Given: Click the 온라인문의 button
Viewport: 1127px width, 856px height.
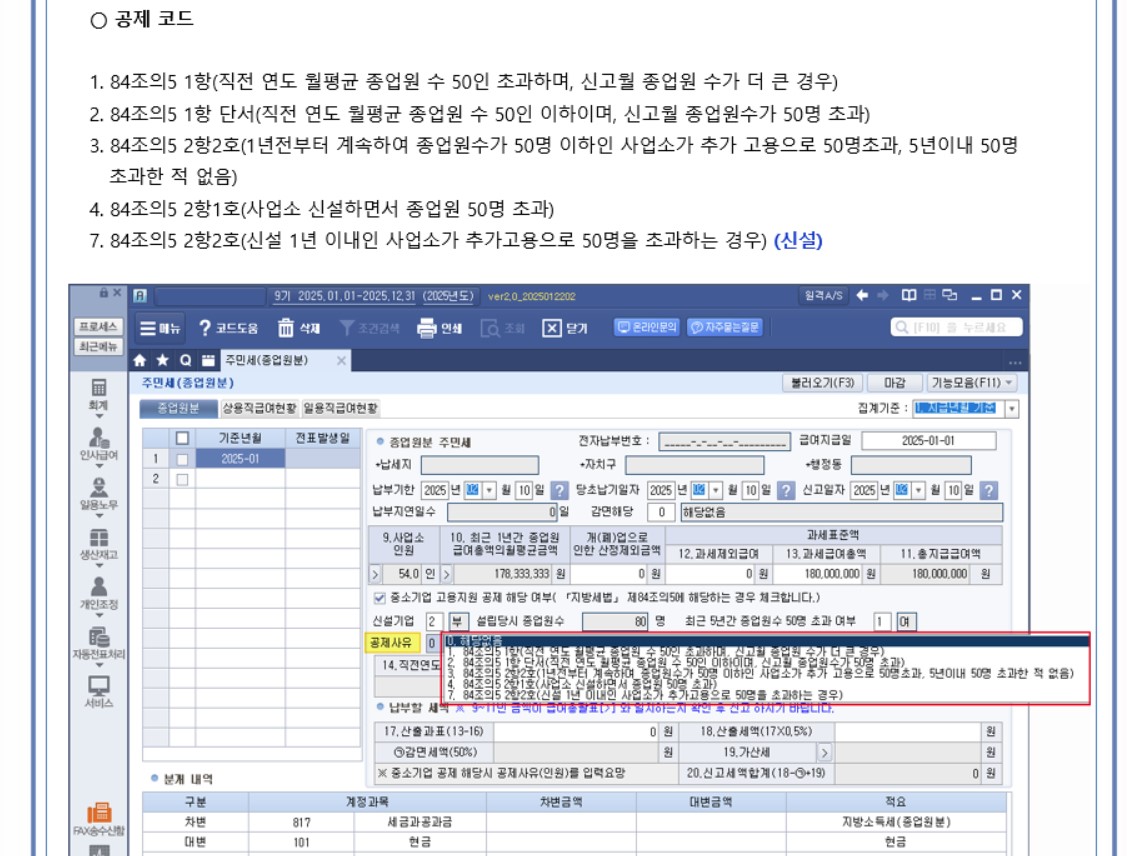Looking at the screenshot, I should click(647, 327).
